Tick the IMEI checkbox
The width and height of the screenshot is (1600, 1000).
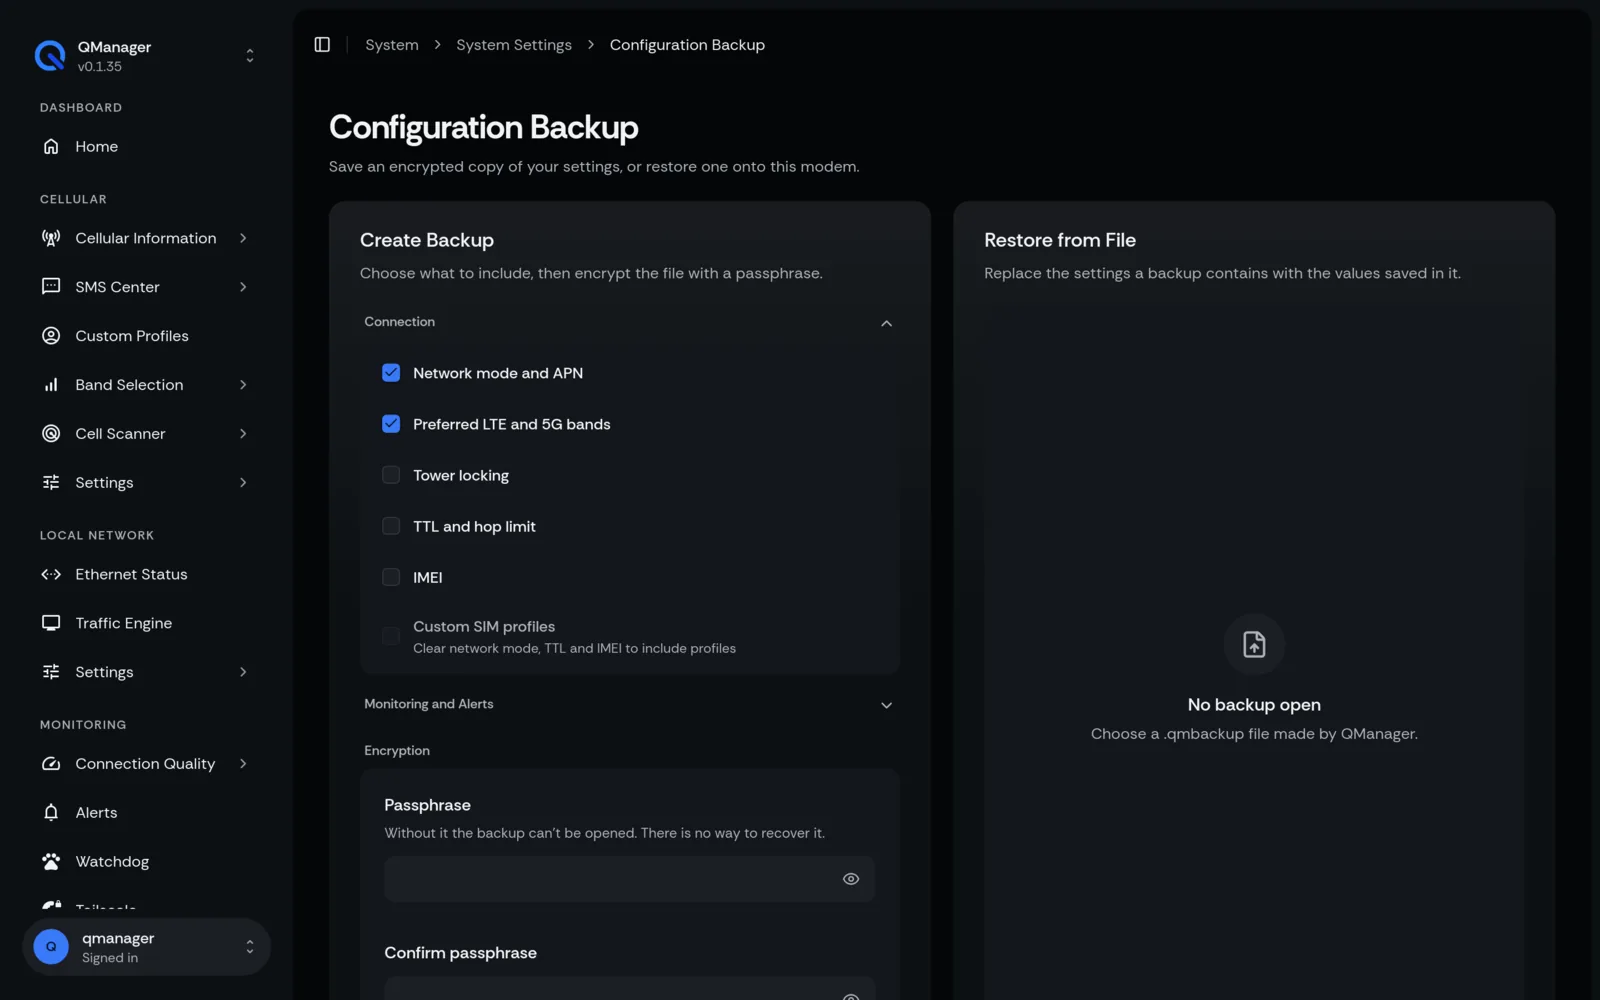(x=391, y=577)
